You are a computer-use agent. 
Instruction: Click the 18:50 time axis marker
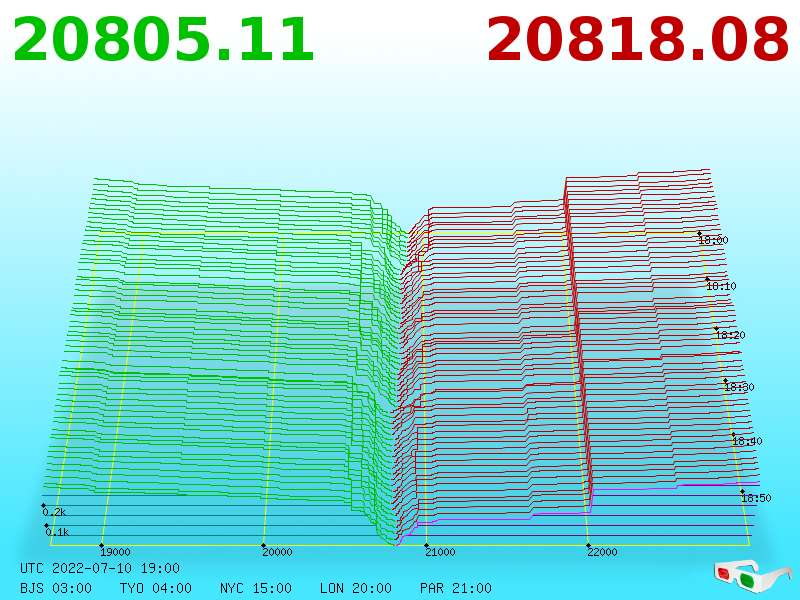coord(756,498)
